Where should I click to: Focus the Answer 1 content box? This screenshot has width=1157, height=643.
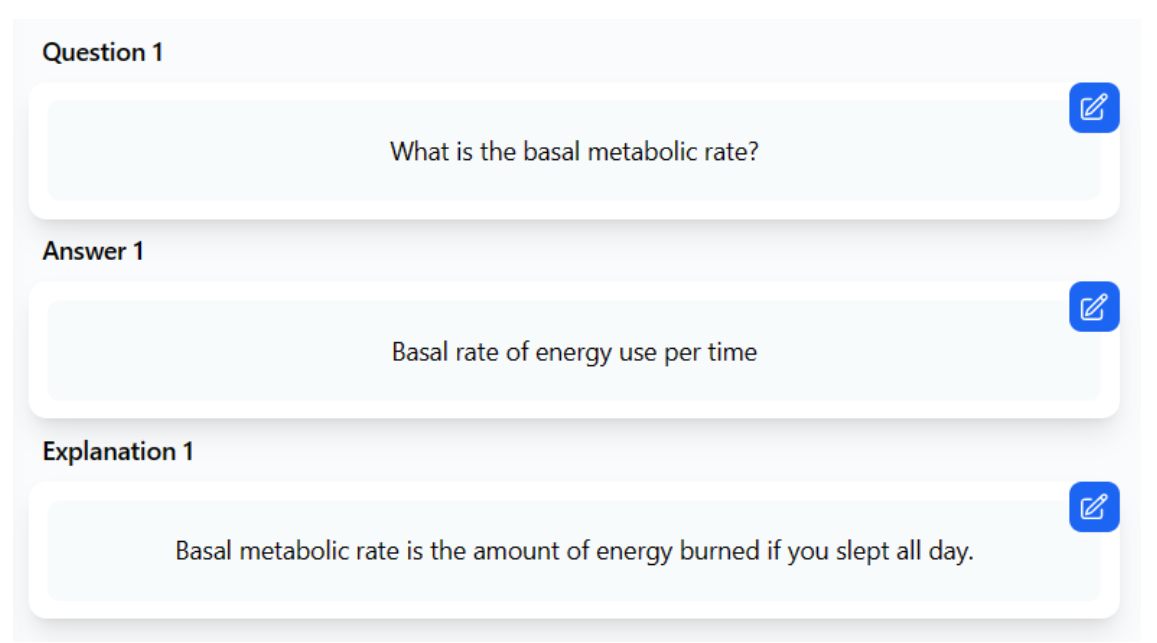click(574, 351)
